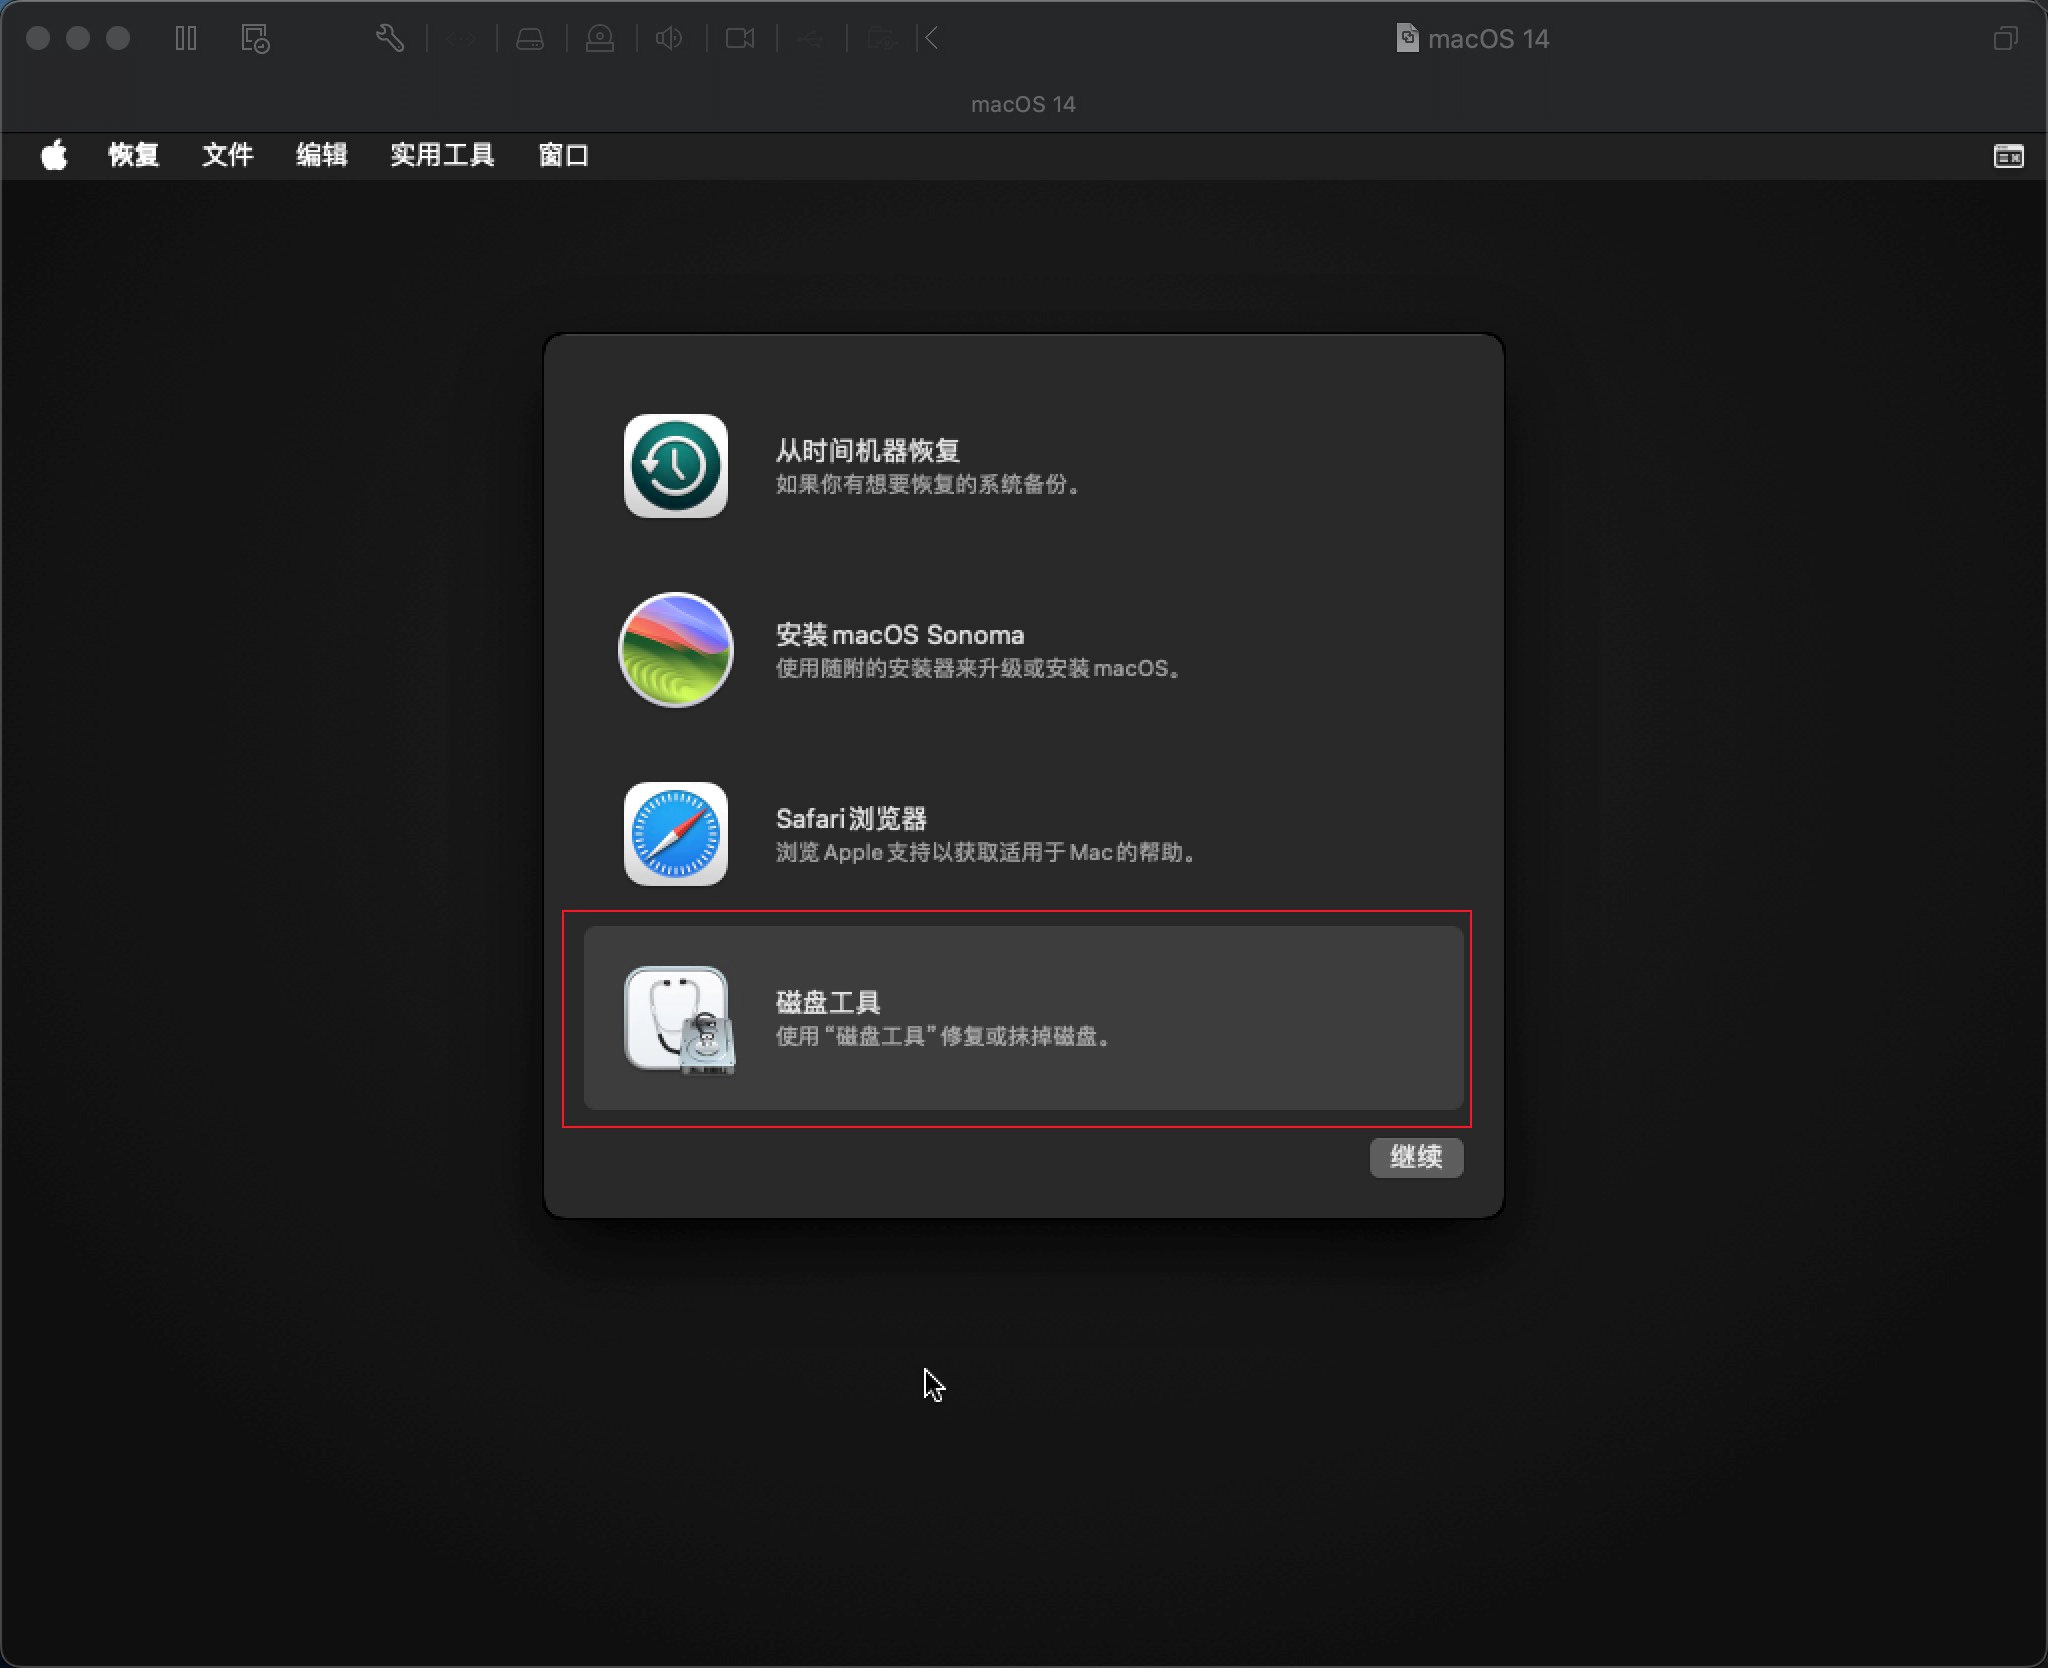
Task: Click the video capture toolbar icon
Action: [742, 39]
